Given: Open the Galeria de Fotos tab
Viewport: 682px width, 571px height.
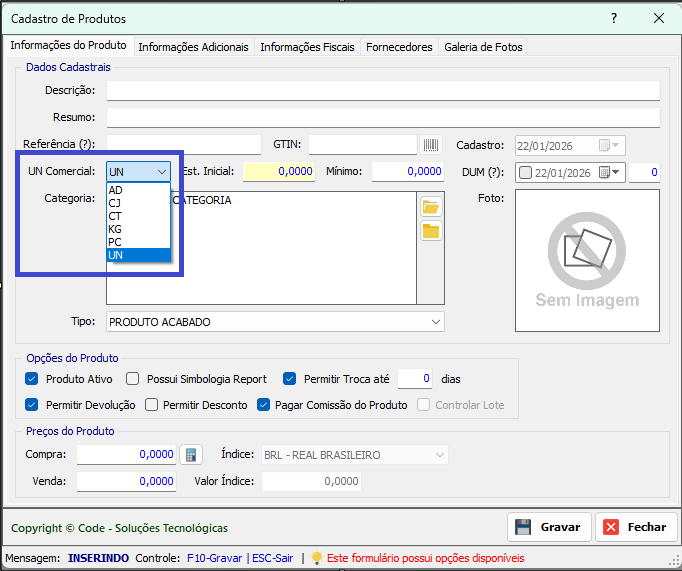Looking at the screenshot, I should point(483,47).
